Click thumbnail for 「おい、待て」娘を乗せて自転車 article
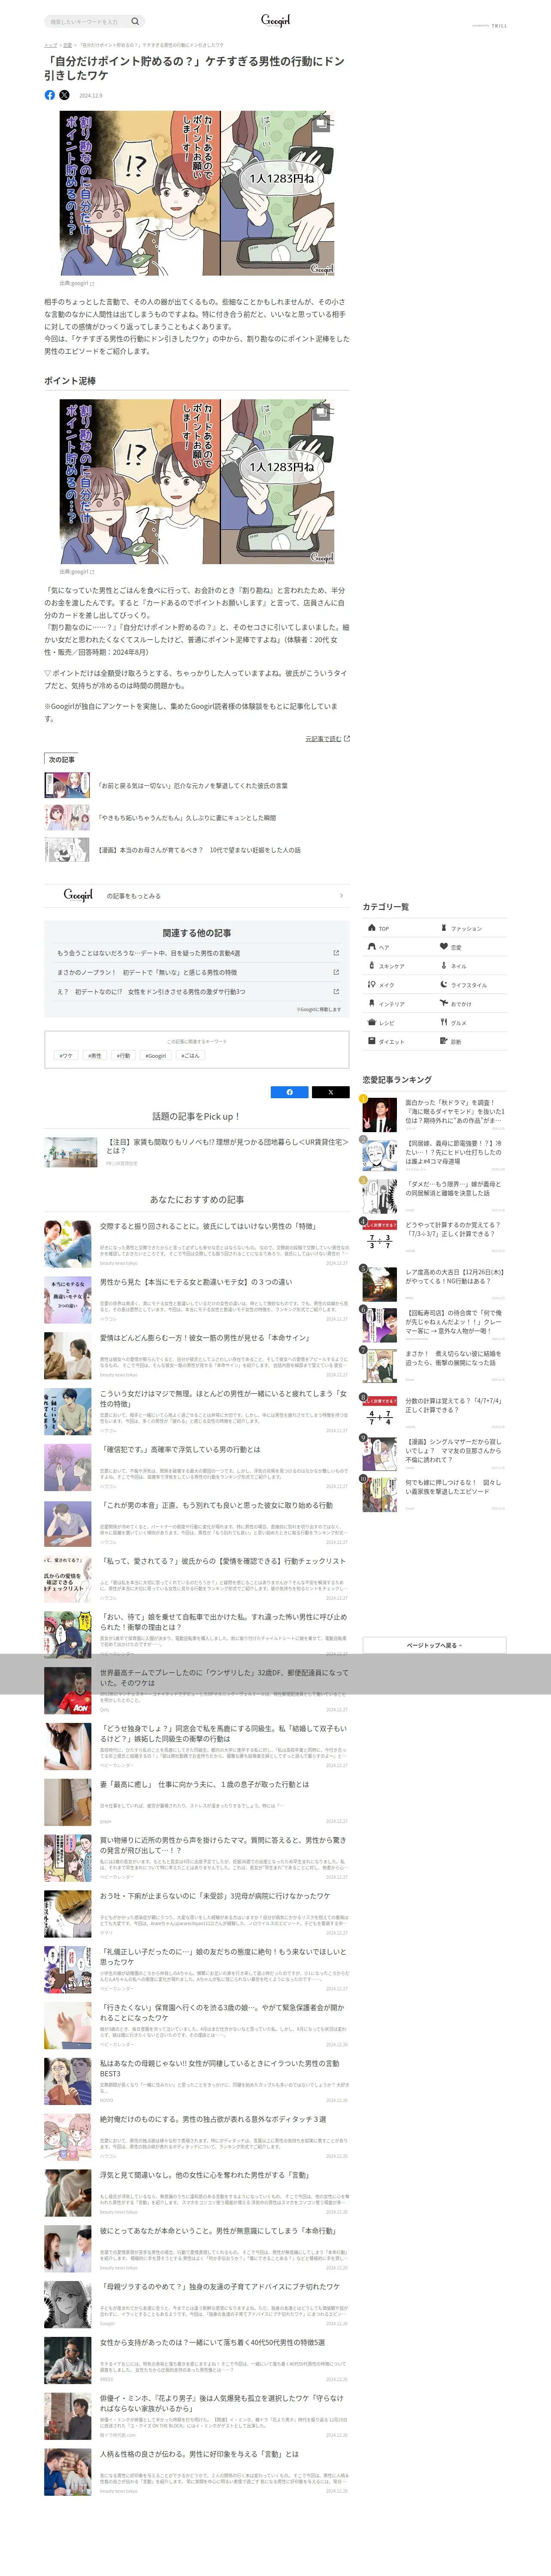 coord(68,1634)
